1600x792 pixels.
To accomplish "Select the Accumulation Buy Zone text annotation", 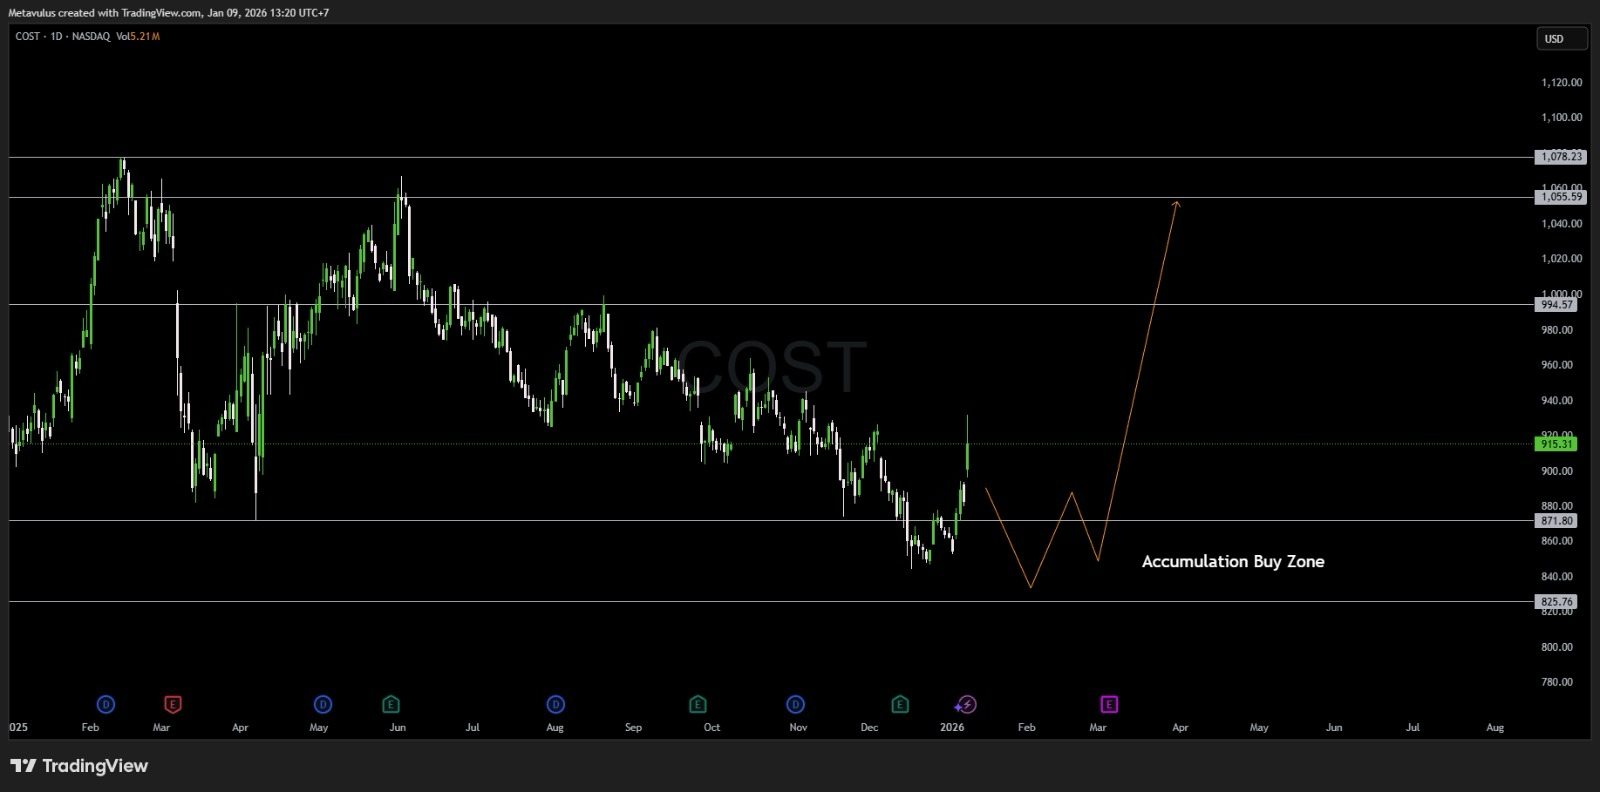I will coord(1232,562).
